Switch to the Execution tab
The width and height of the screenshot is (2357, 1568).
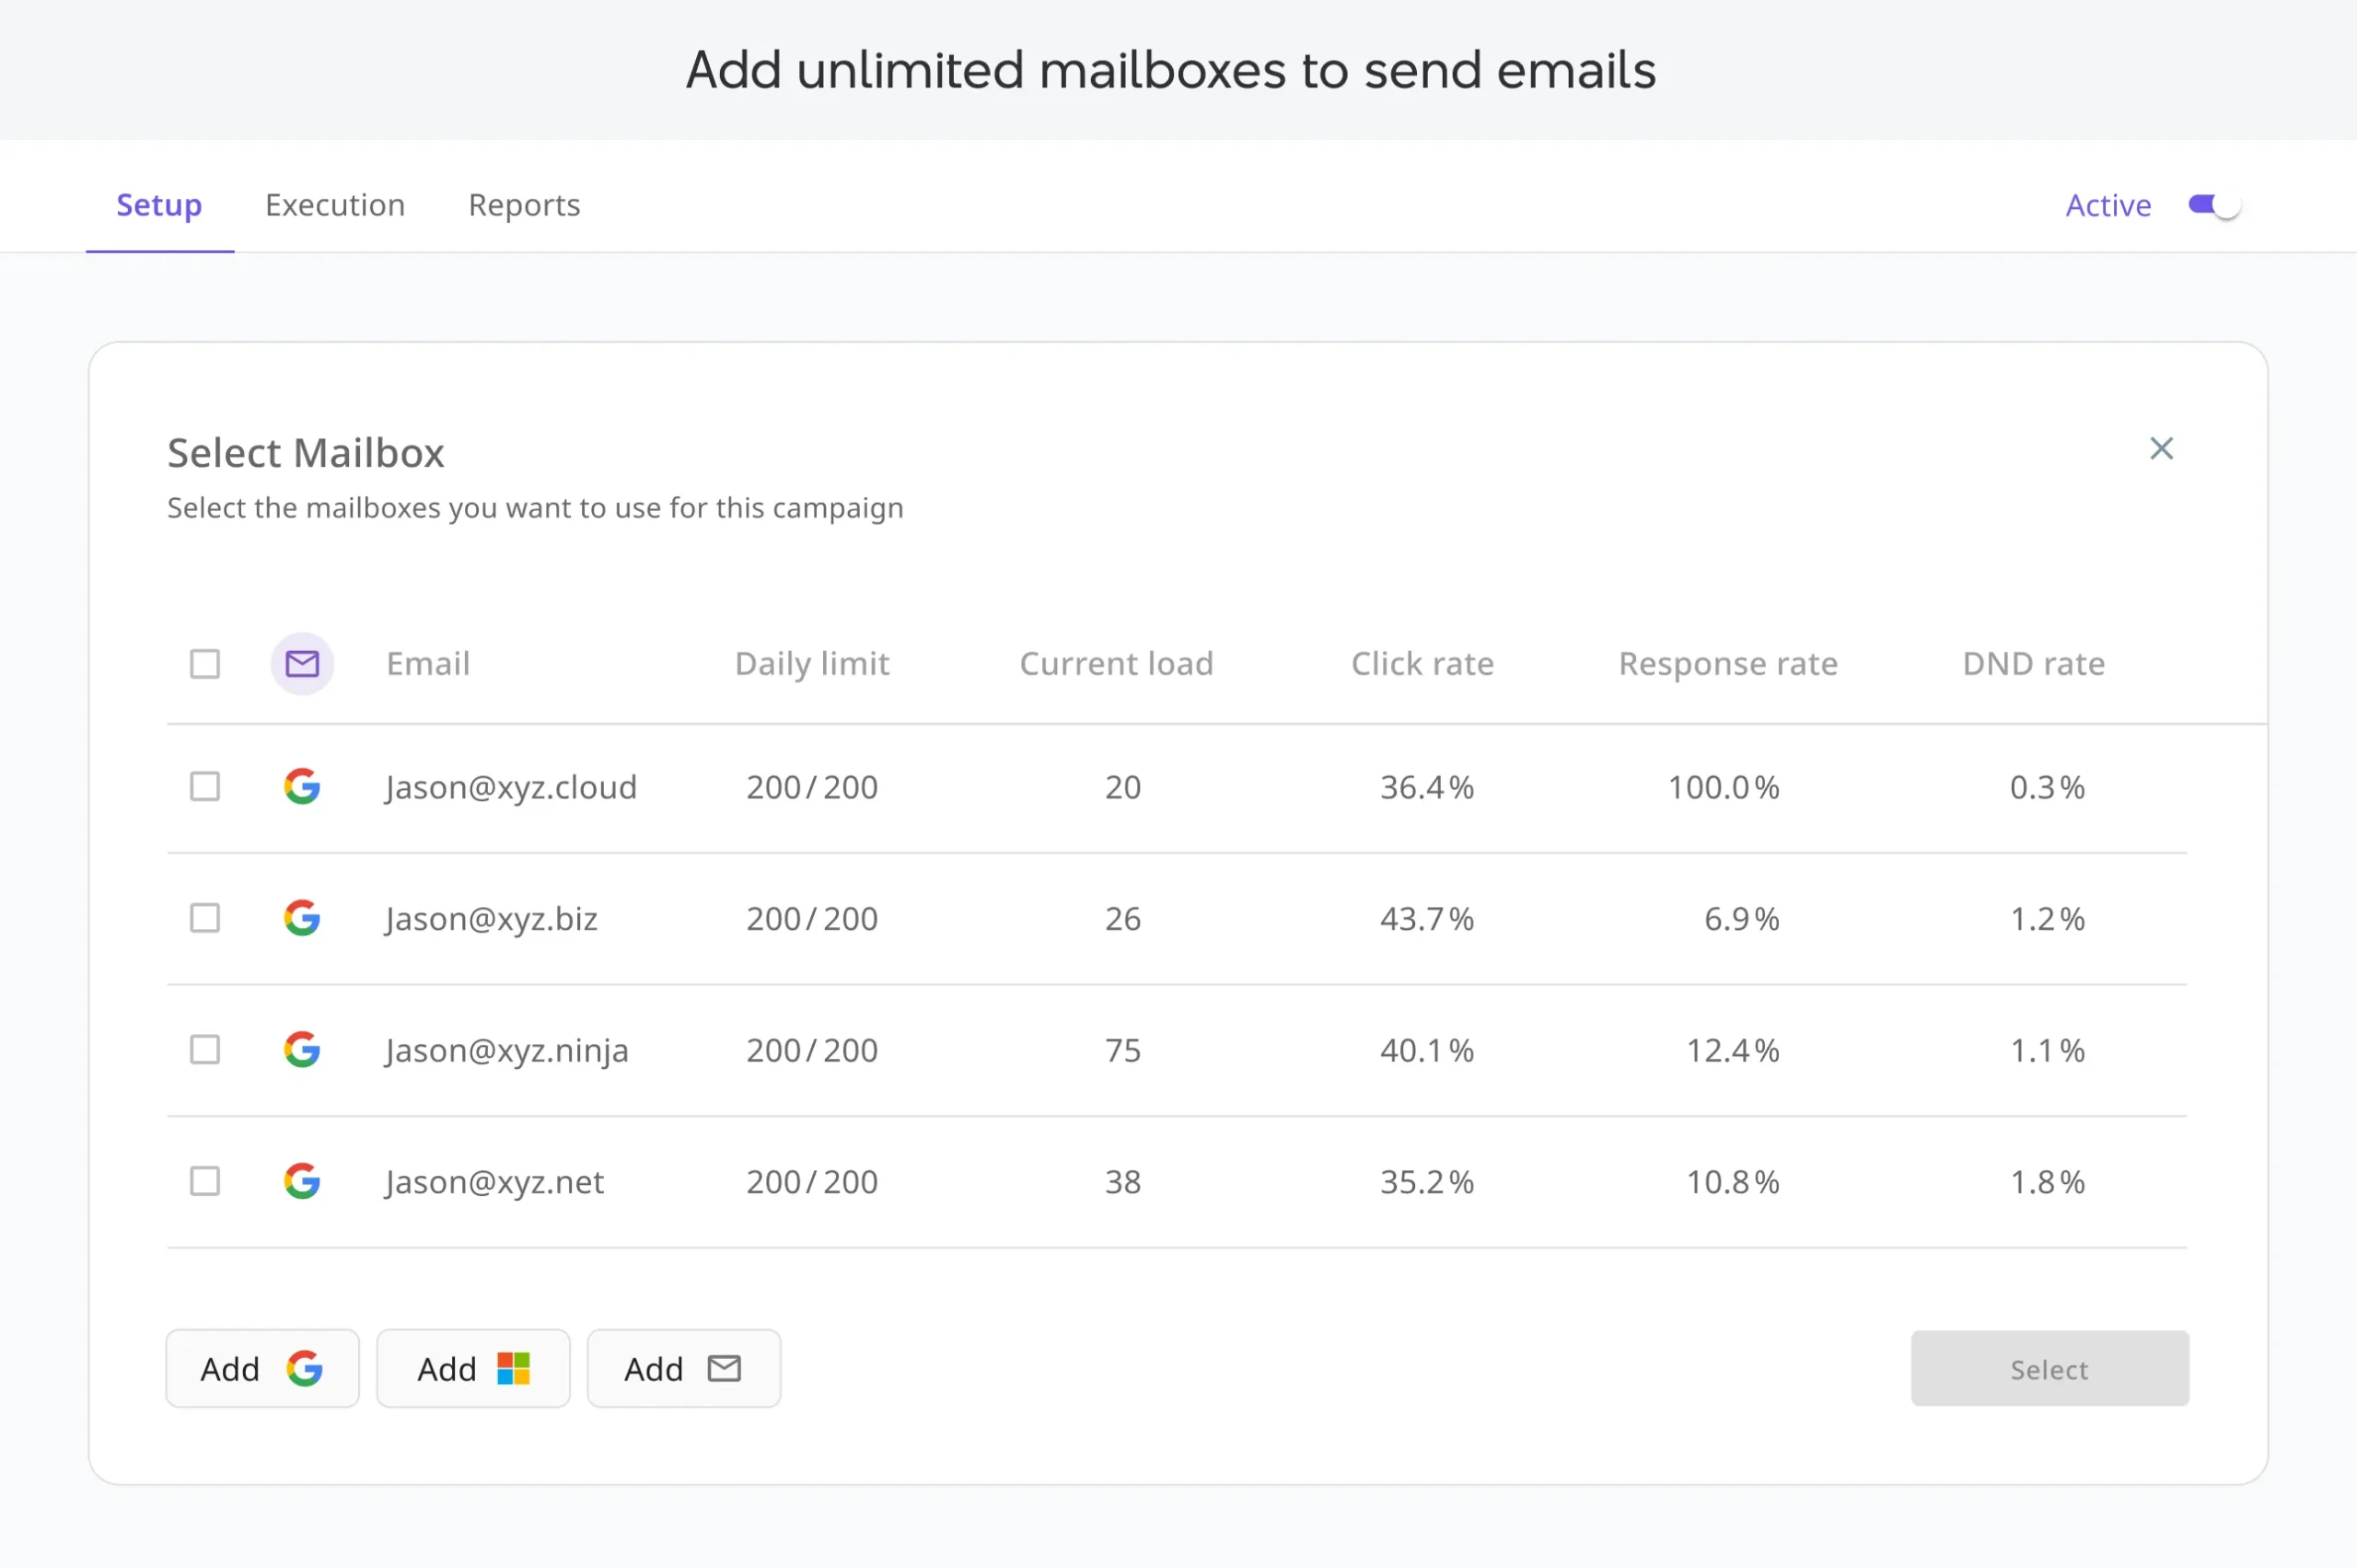click(x=336, y=204)
